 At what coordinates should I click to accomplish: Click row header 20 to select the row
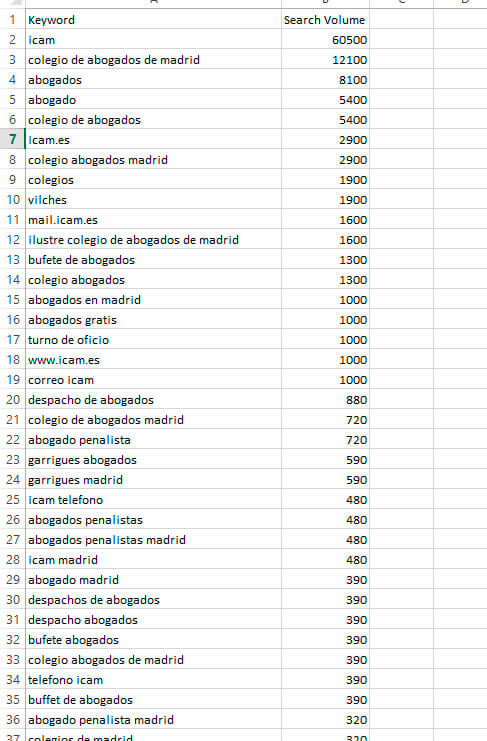pos(12,400)
